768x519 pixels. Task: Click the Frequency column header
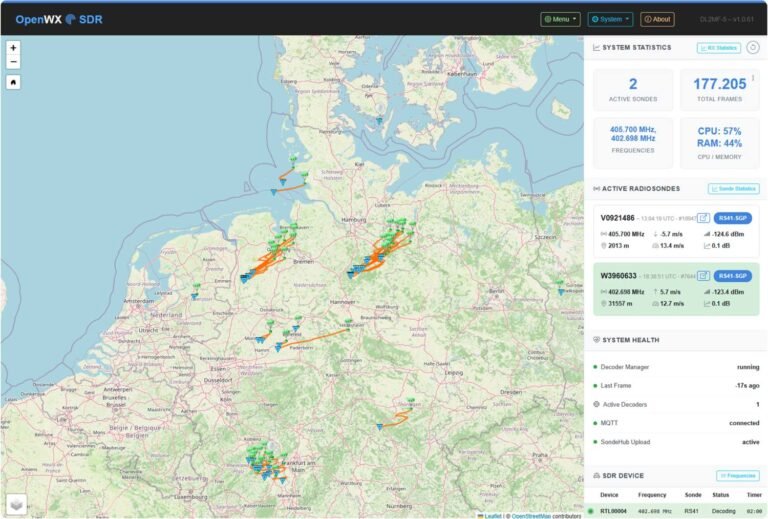click(x=652, y=495)
